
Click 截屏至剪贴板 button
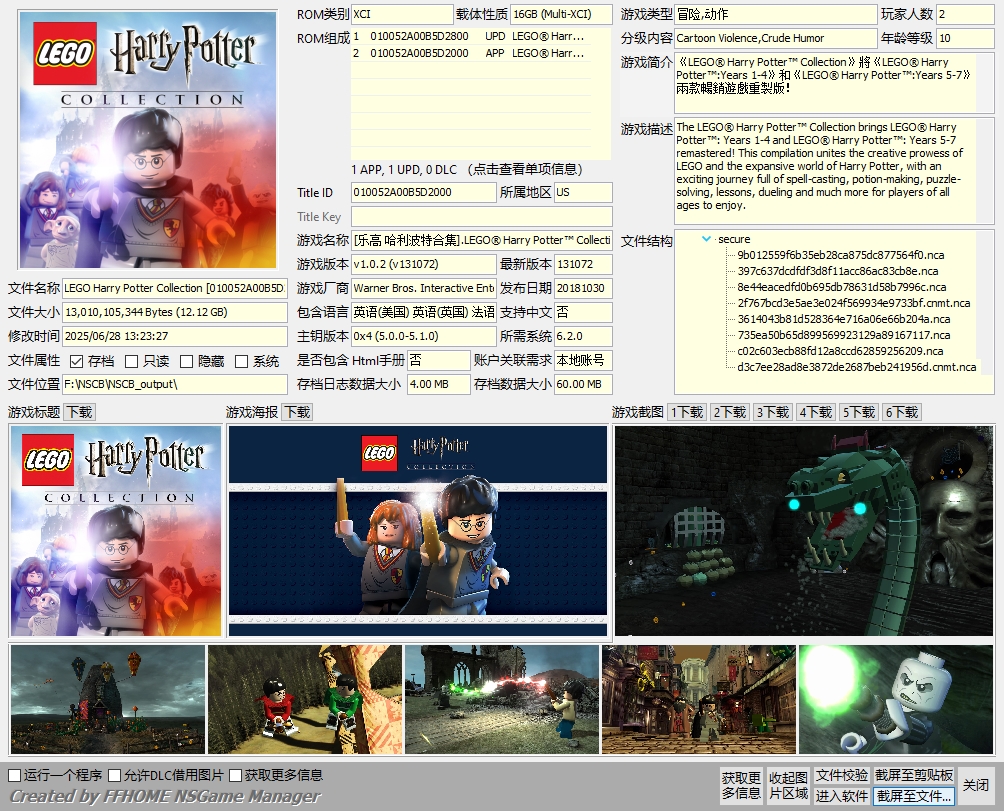pos(914,775)
